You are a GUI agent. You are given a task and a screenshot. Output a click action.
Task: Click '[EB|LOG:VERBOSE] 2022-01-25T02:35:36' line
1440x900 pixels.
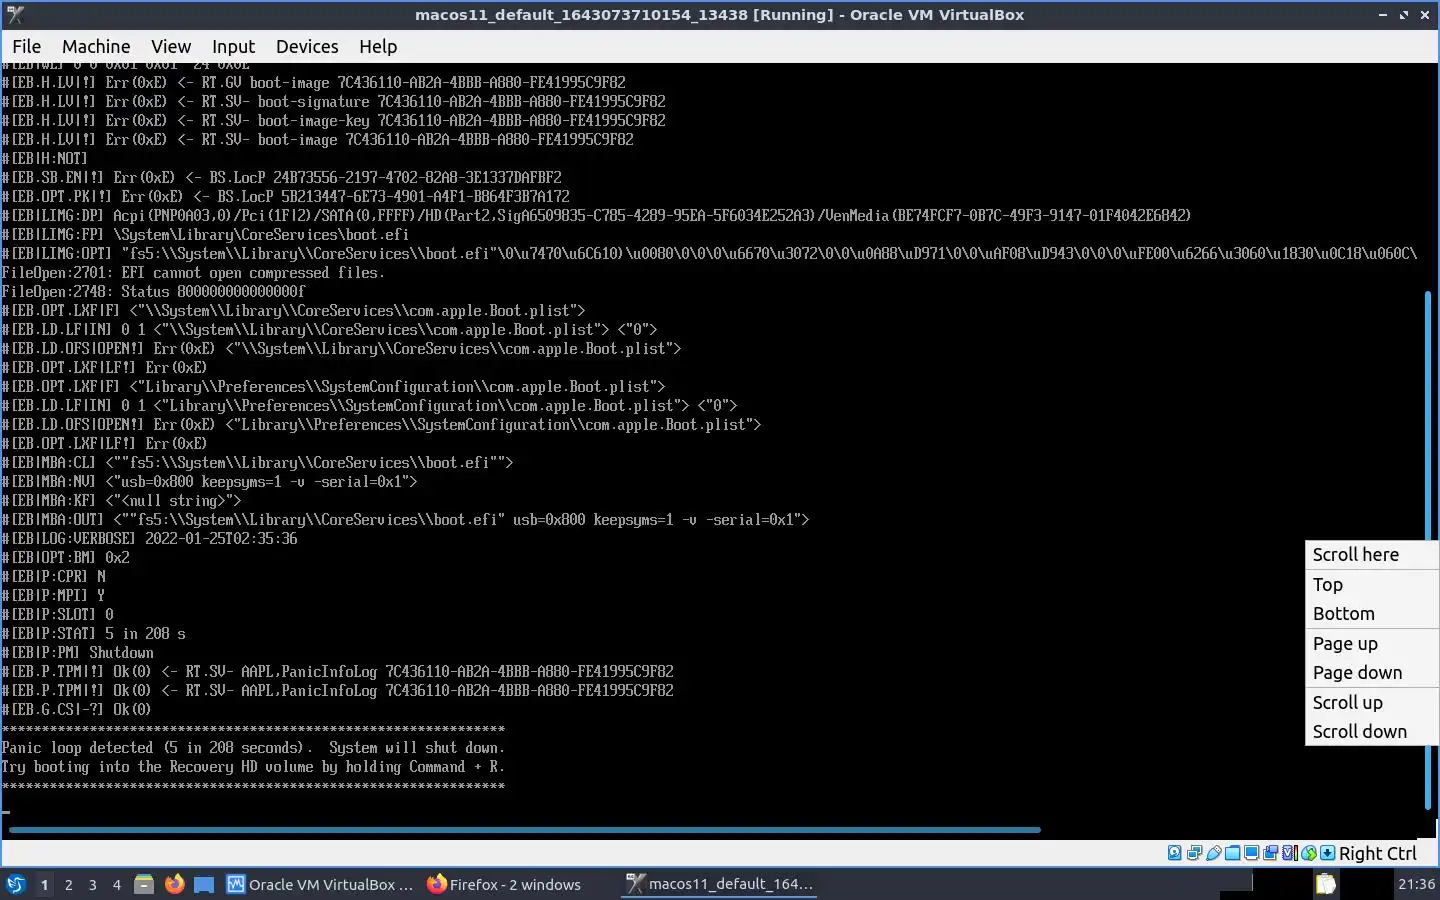pyautogui.click(x=150, y=539)
